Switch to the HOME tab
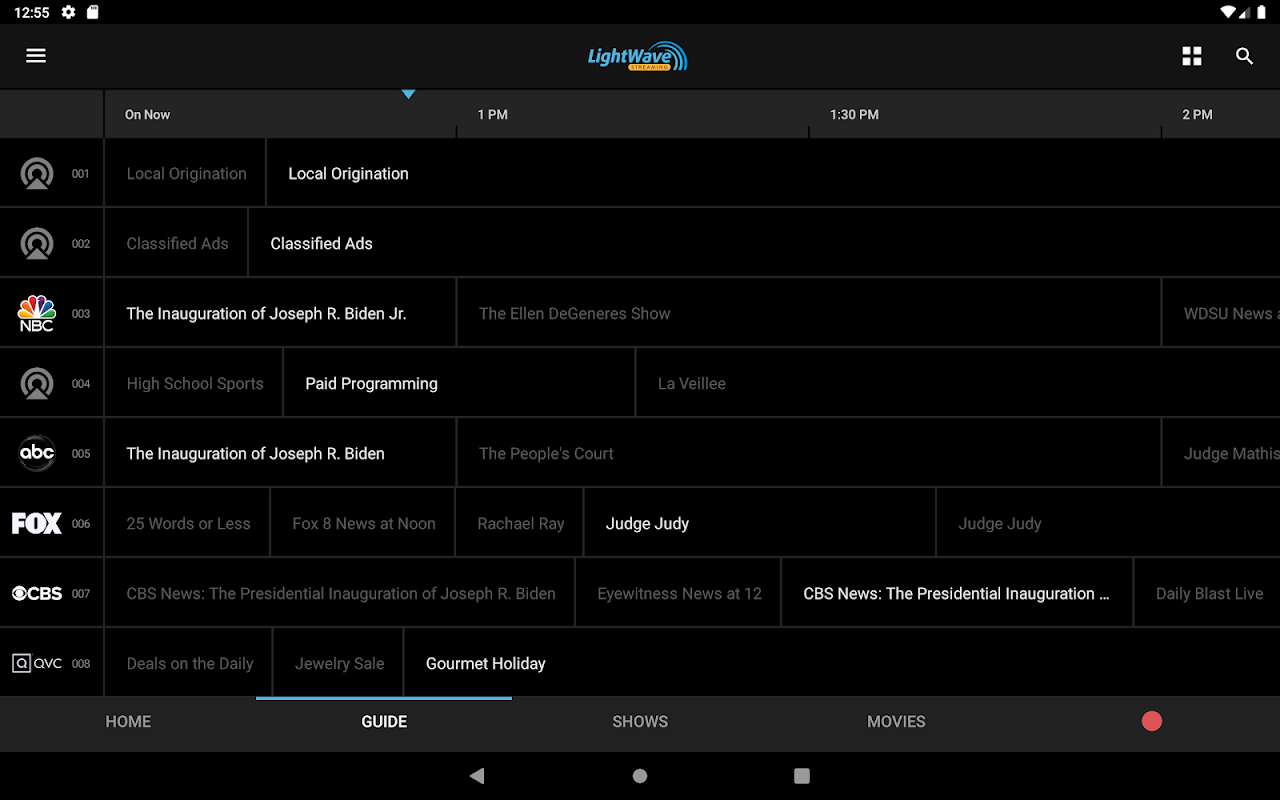1280x800 pixels. [128, 722]
